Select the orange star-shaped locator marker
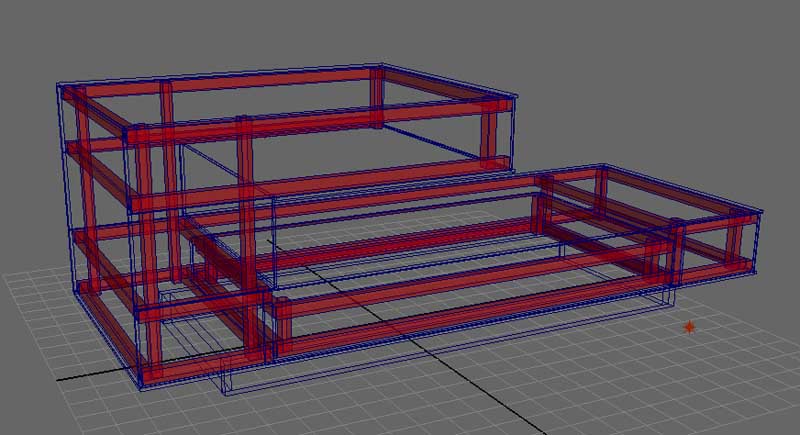 pos(689,327)
